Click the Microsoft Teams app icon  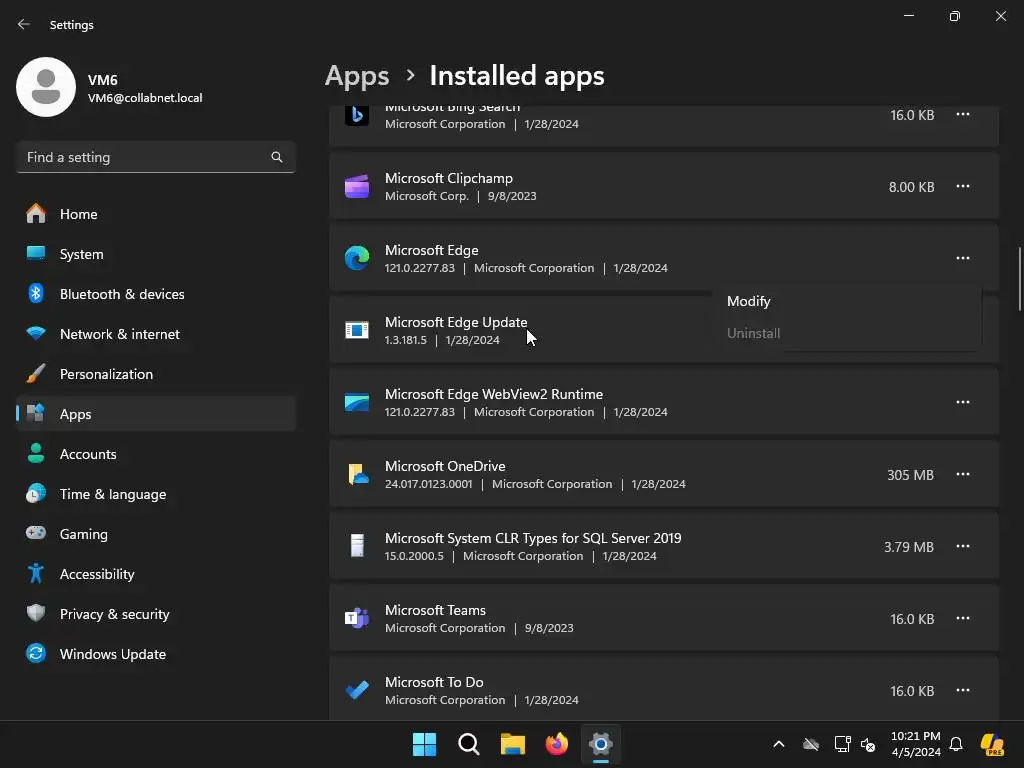pyautogui.click(x=357, y=618)
